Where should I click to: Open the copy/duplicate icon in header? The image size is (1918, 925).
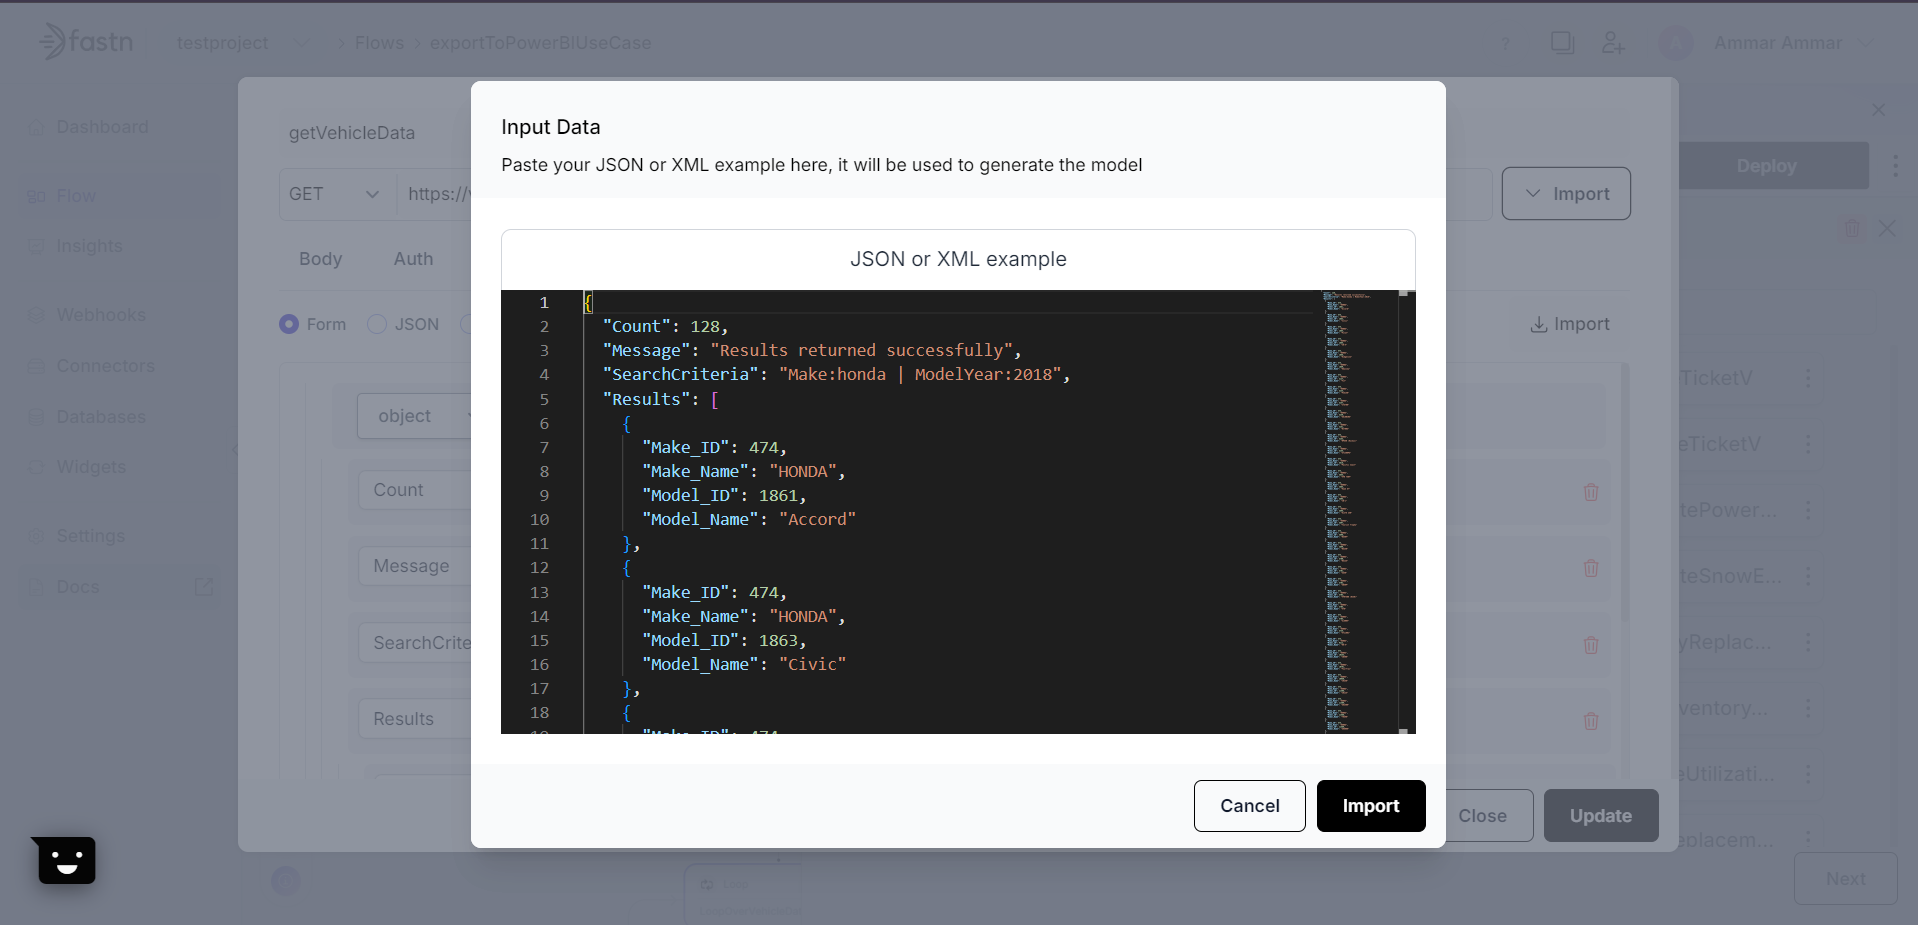point(1561,43)
